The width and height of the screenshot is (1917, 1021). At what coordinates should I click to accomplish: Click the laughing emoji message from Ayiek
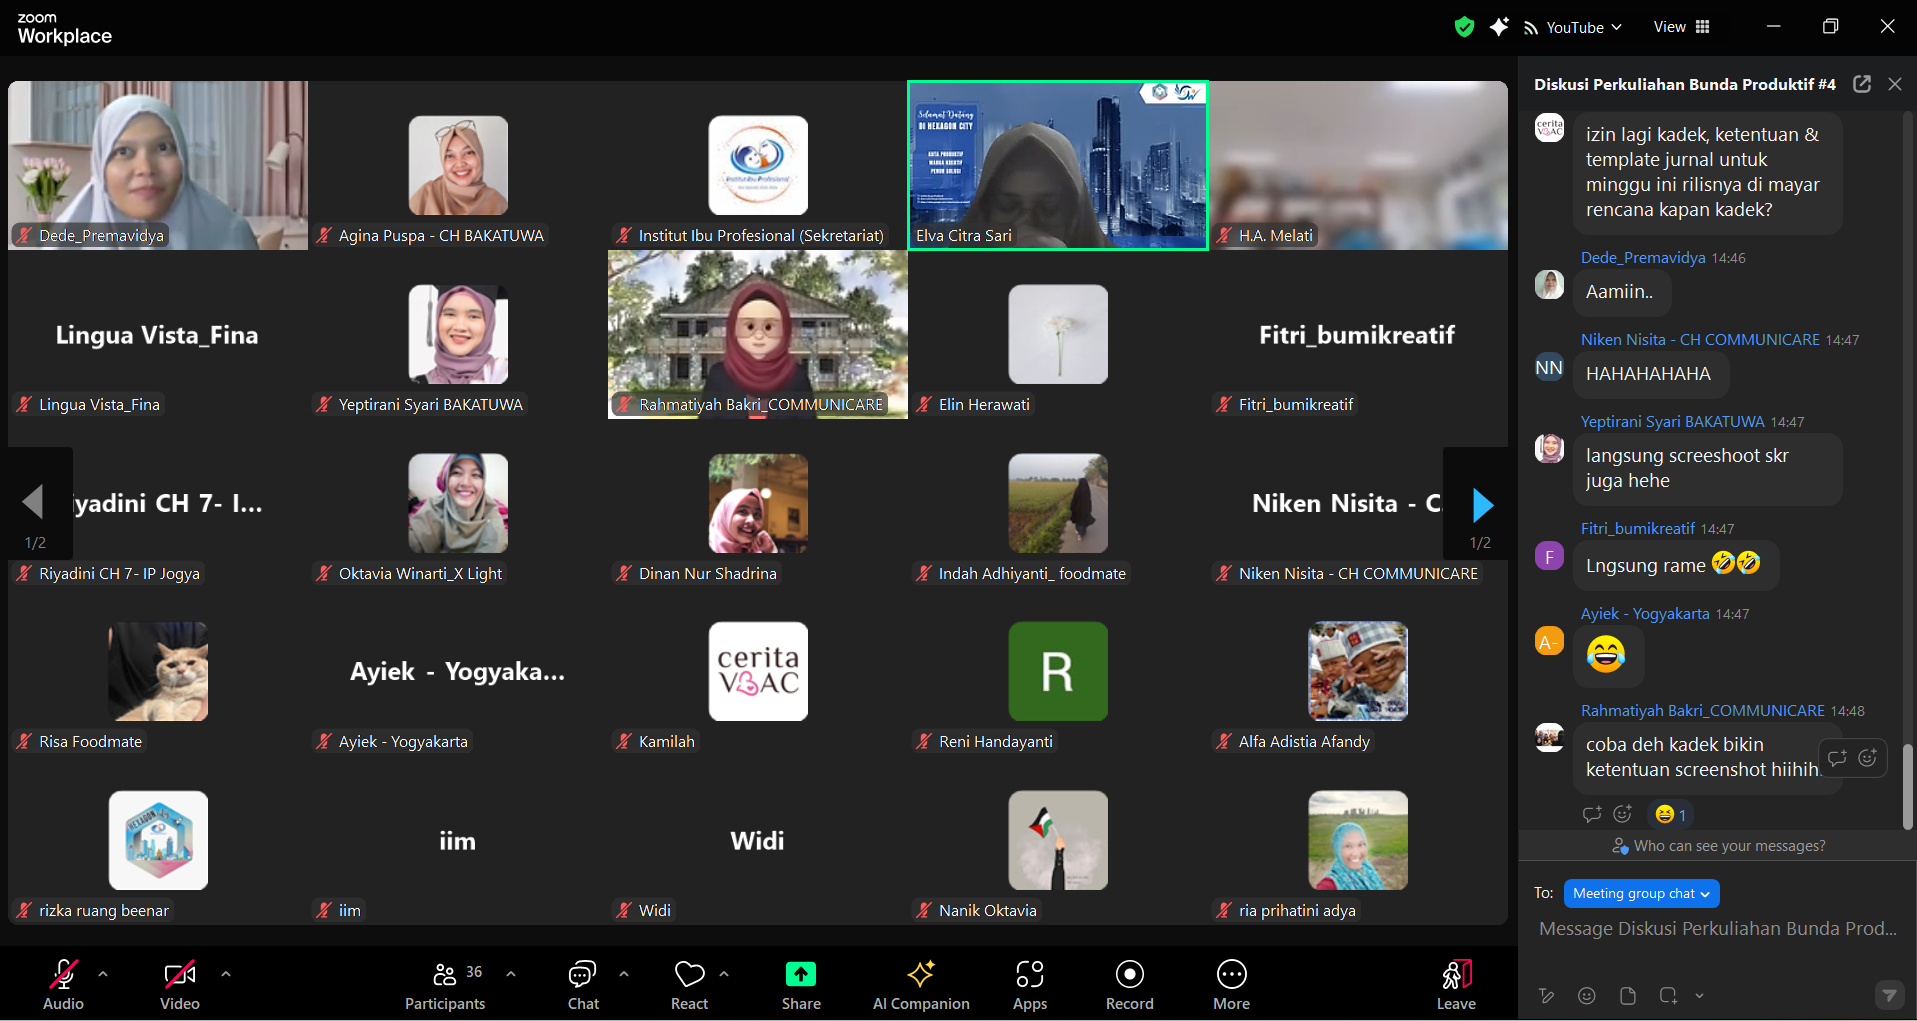coord(1607,655)
